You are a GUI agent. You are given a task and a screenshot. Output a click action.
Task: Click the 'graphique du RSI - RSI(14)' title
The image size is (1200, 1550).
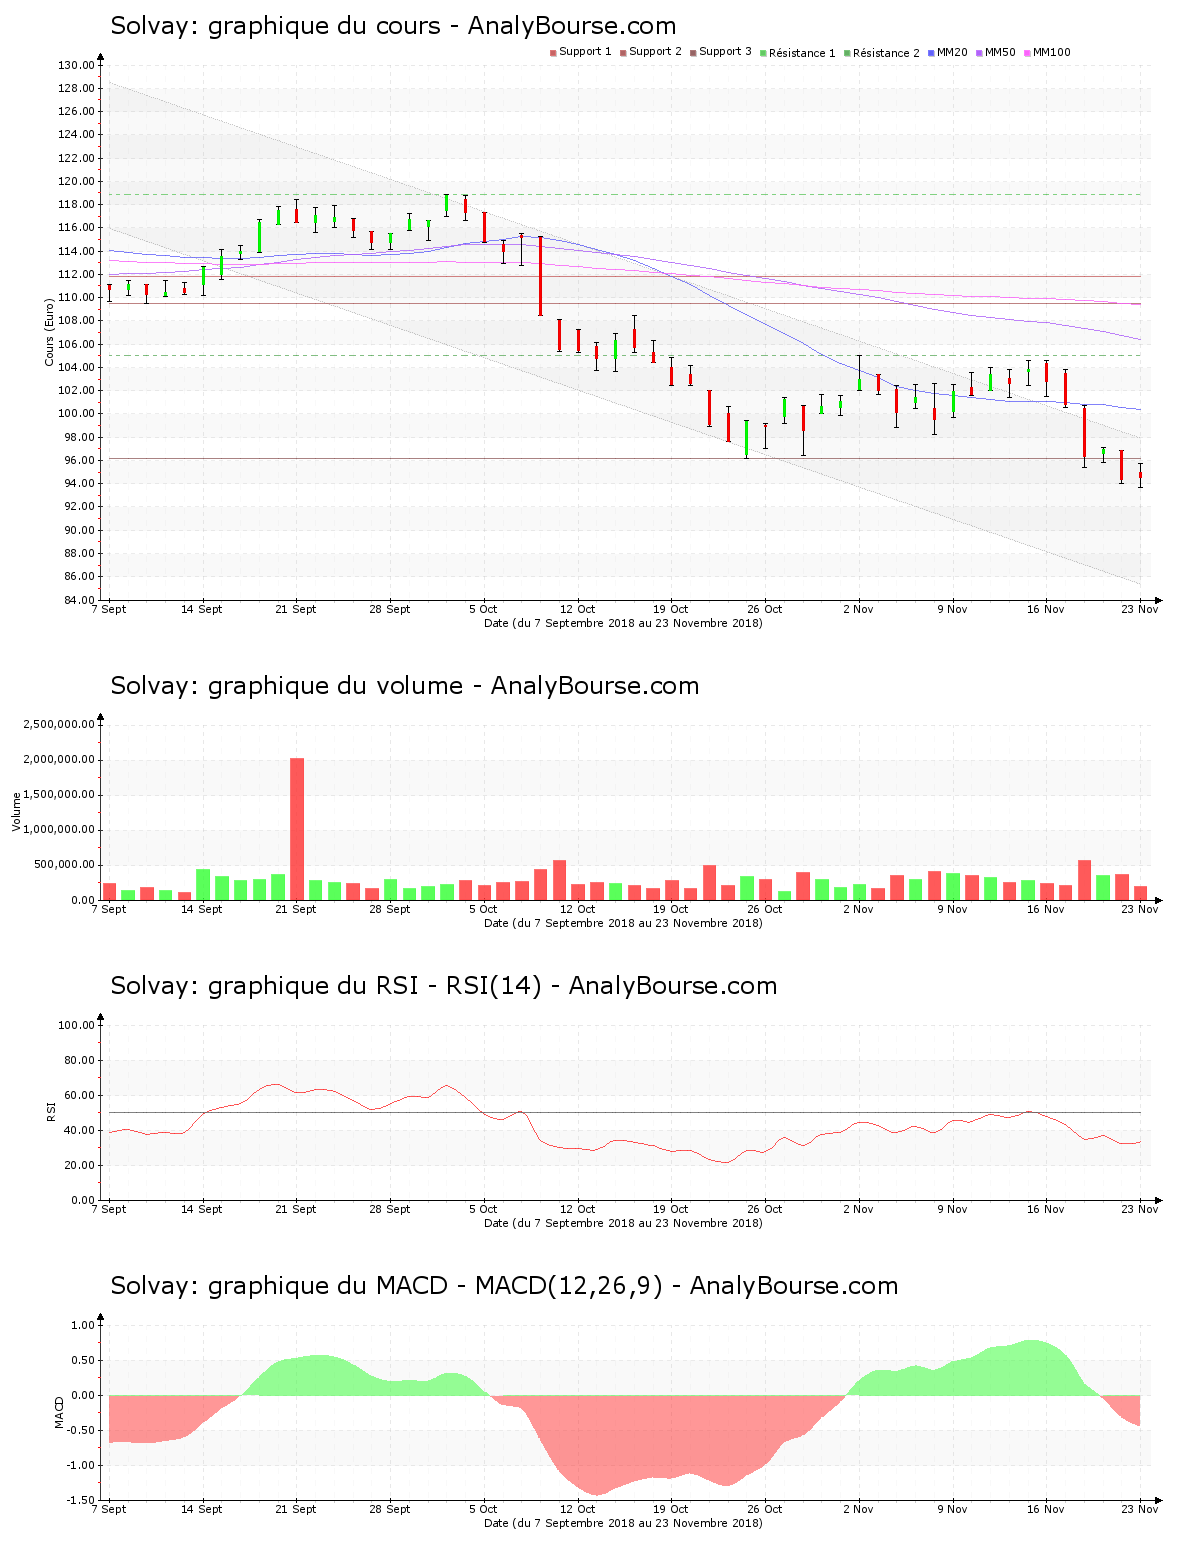point(375,986)
